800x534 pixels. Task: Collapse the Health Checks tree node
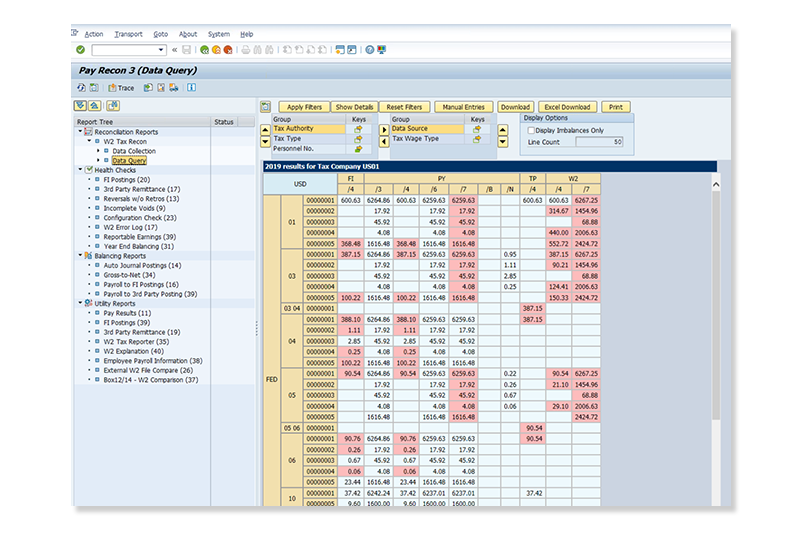click(80, 170)
